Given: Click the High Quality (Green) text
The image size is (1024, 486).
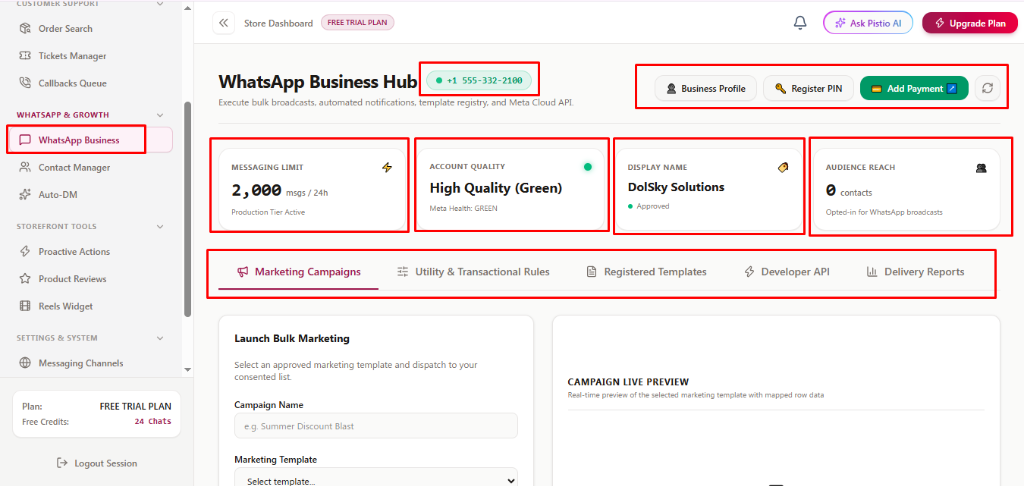Looking at the screenshot, I should coord(496,189).
